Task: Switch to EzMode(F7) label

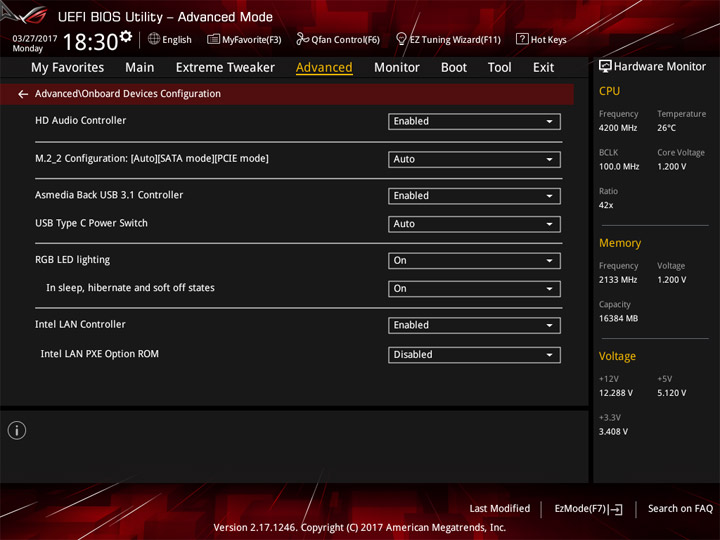Action: coord(580,509)
